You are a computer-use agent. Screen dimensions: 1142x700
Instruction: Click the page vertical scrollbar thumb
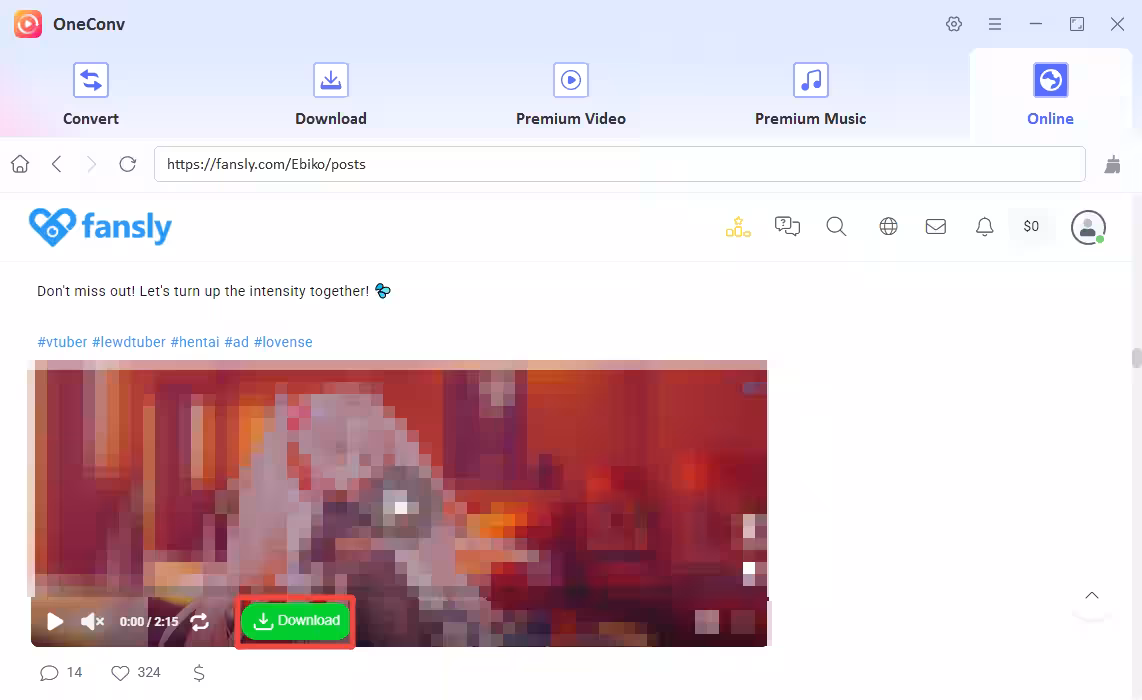(x=1136, y=358)
